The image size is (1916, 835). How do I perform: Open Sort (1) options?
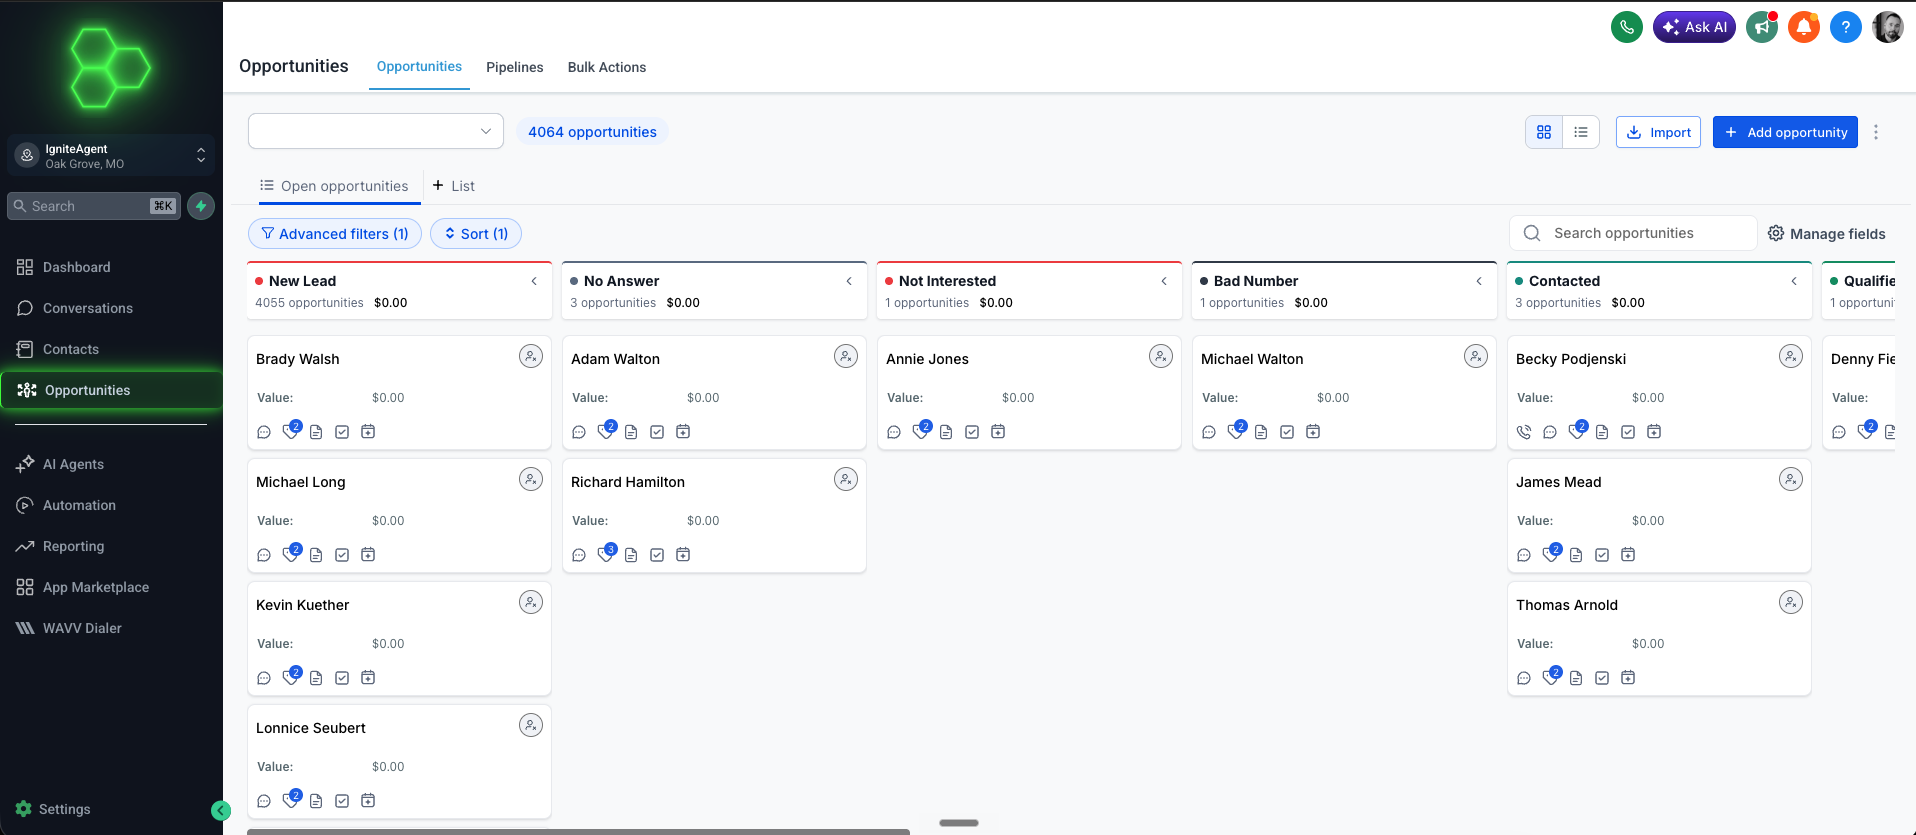tap(476, 233)
